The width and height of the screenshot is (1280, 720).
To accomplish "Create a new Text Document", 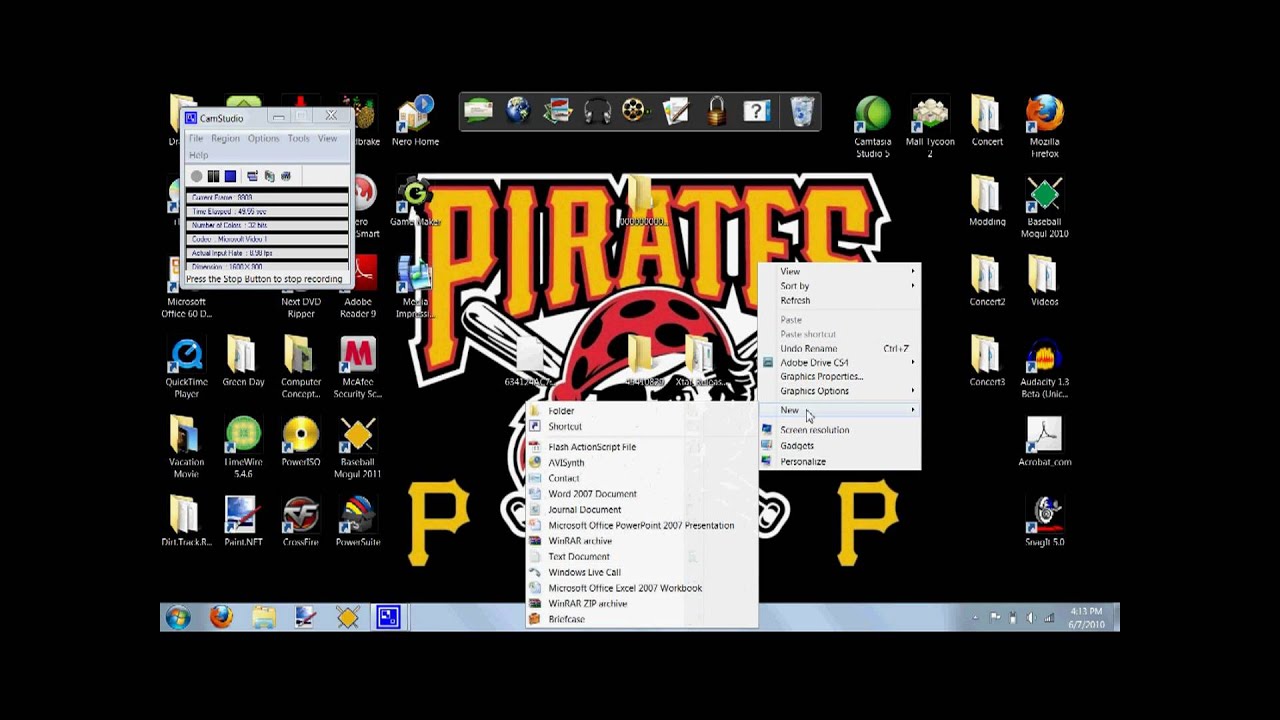I will (x=641, y=557).
